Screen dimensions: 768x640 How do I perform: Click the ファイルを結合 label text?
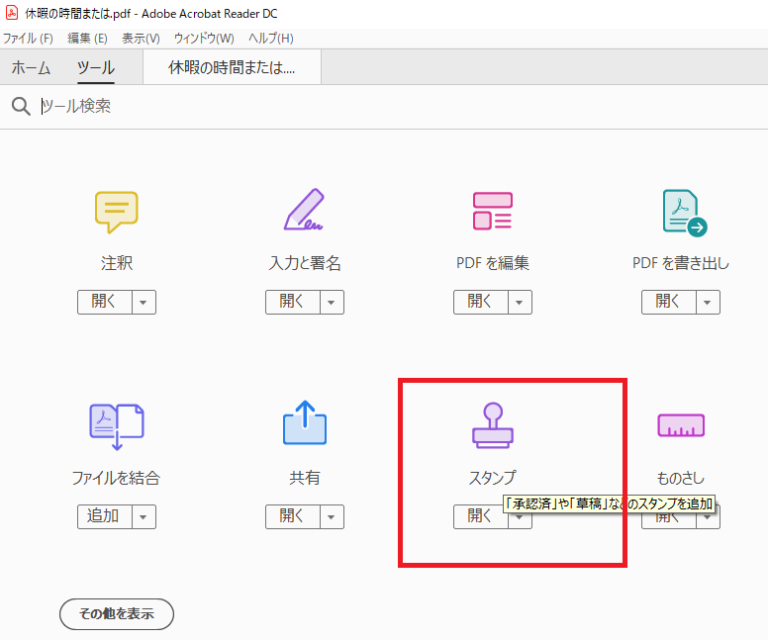click(x=116, y=477)
